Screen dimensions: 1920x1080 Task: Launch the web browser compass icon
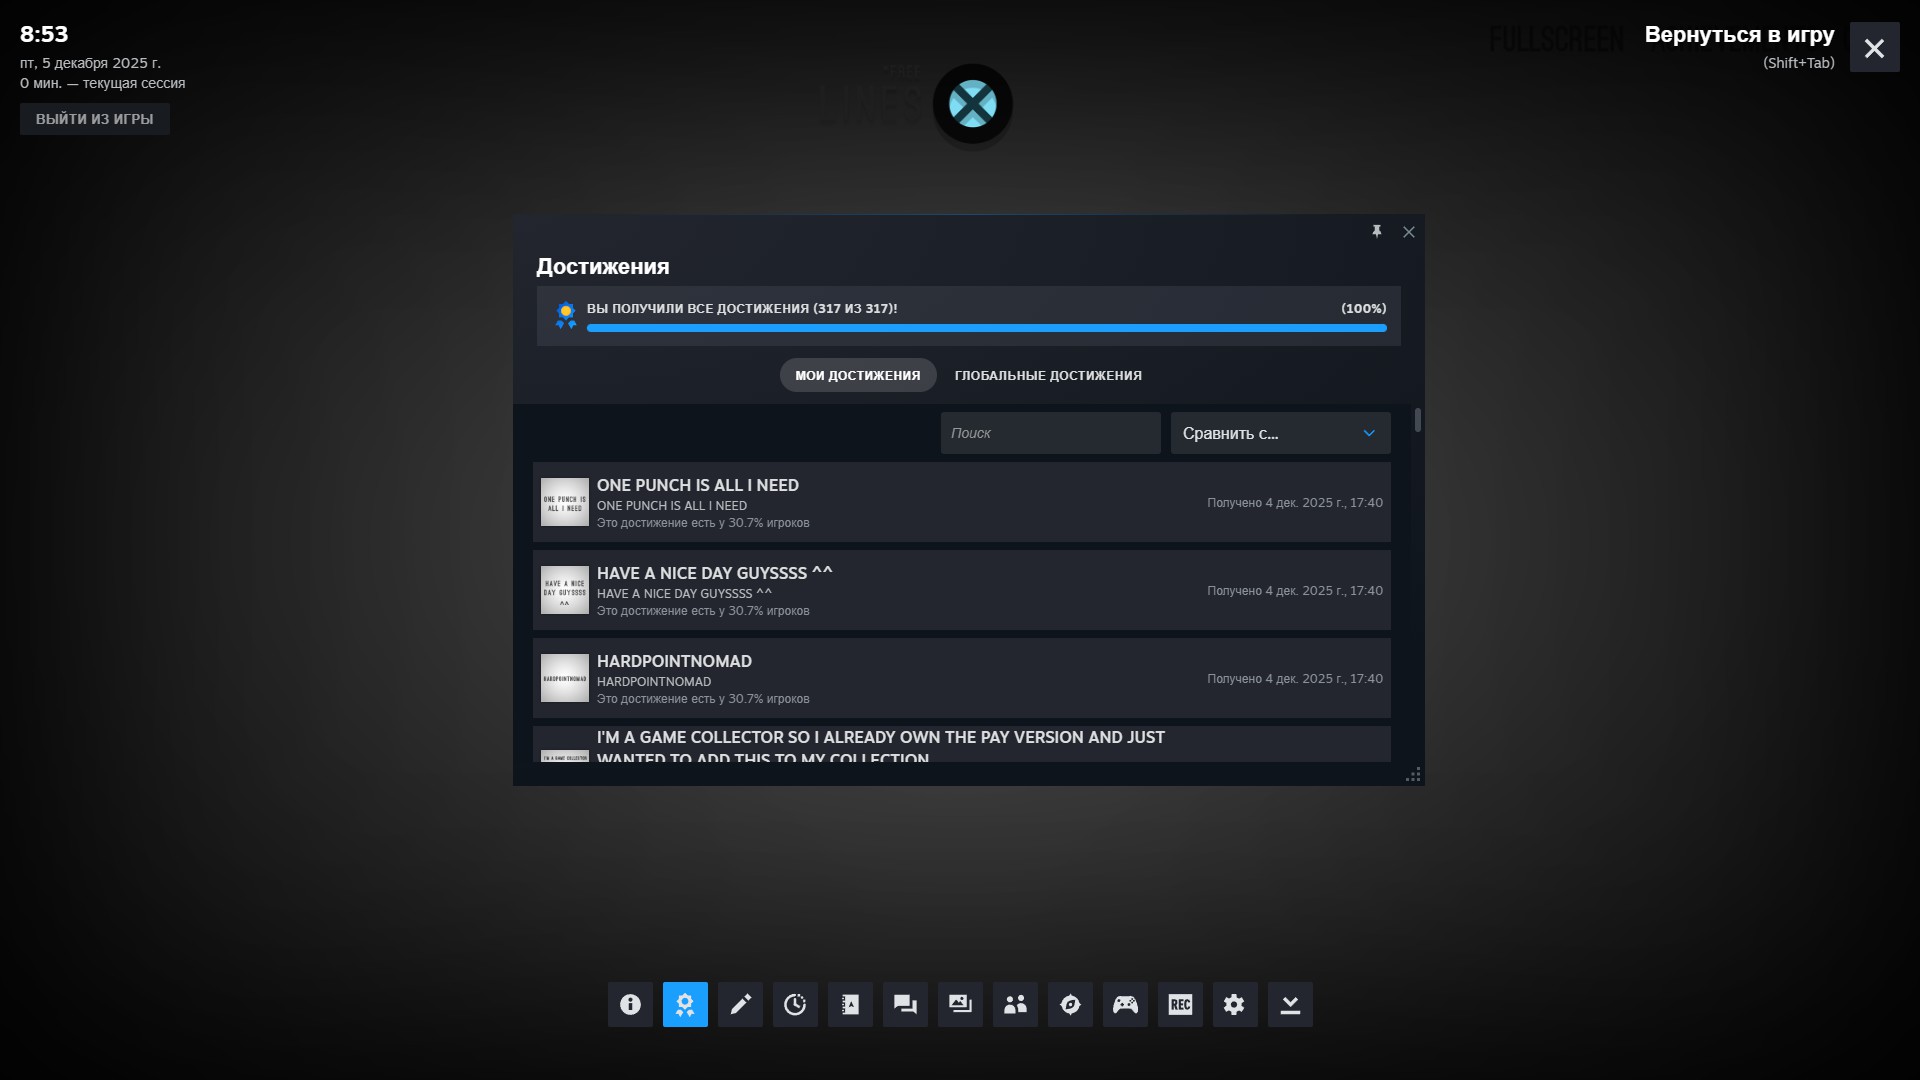(1070, 1004)
